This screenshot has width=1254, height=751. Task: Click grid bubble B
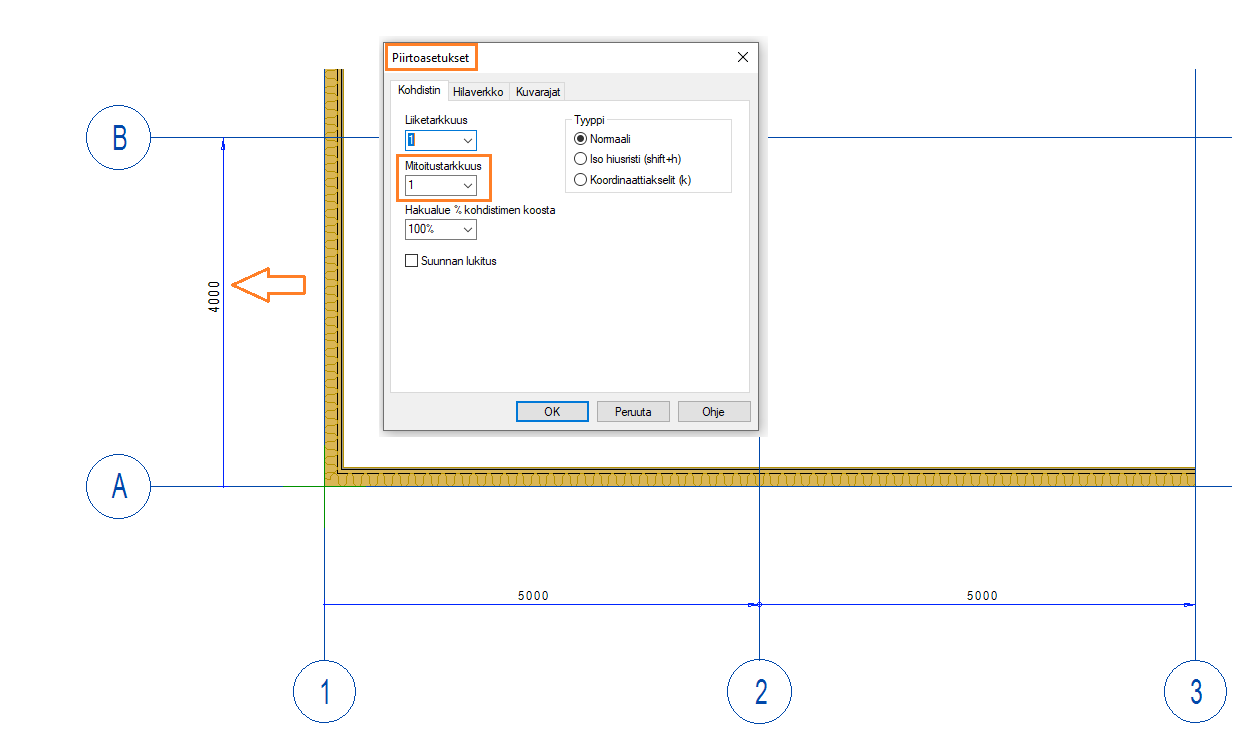118,137
